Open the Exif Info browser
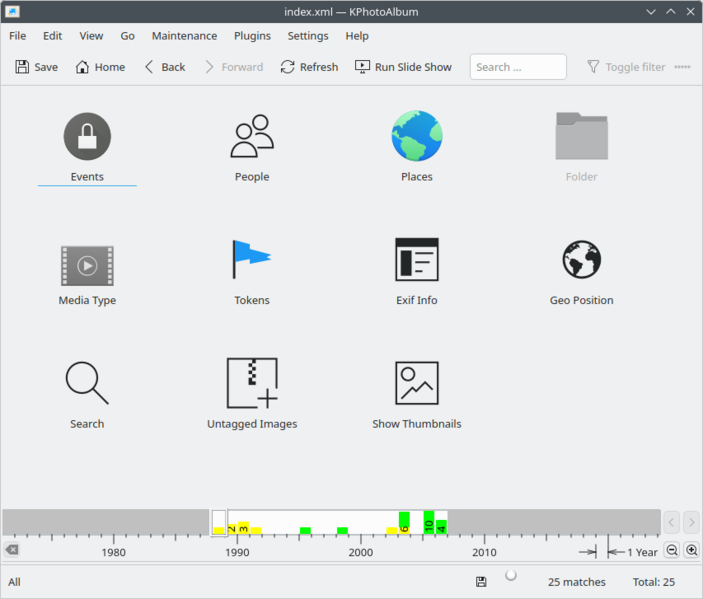The width and height of the screenshot is (703, 599). (416, 260)
